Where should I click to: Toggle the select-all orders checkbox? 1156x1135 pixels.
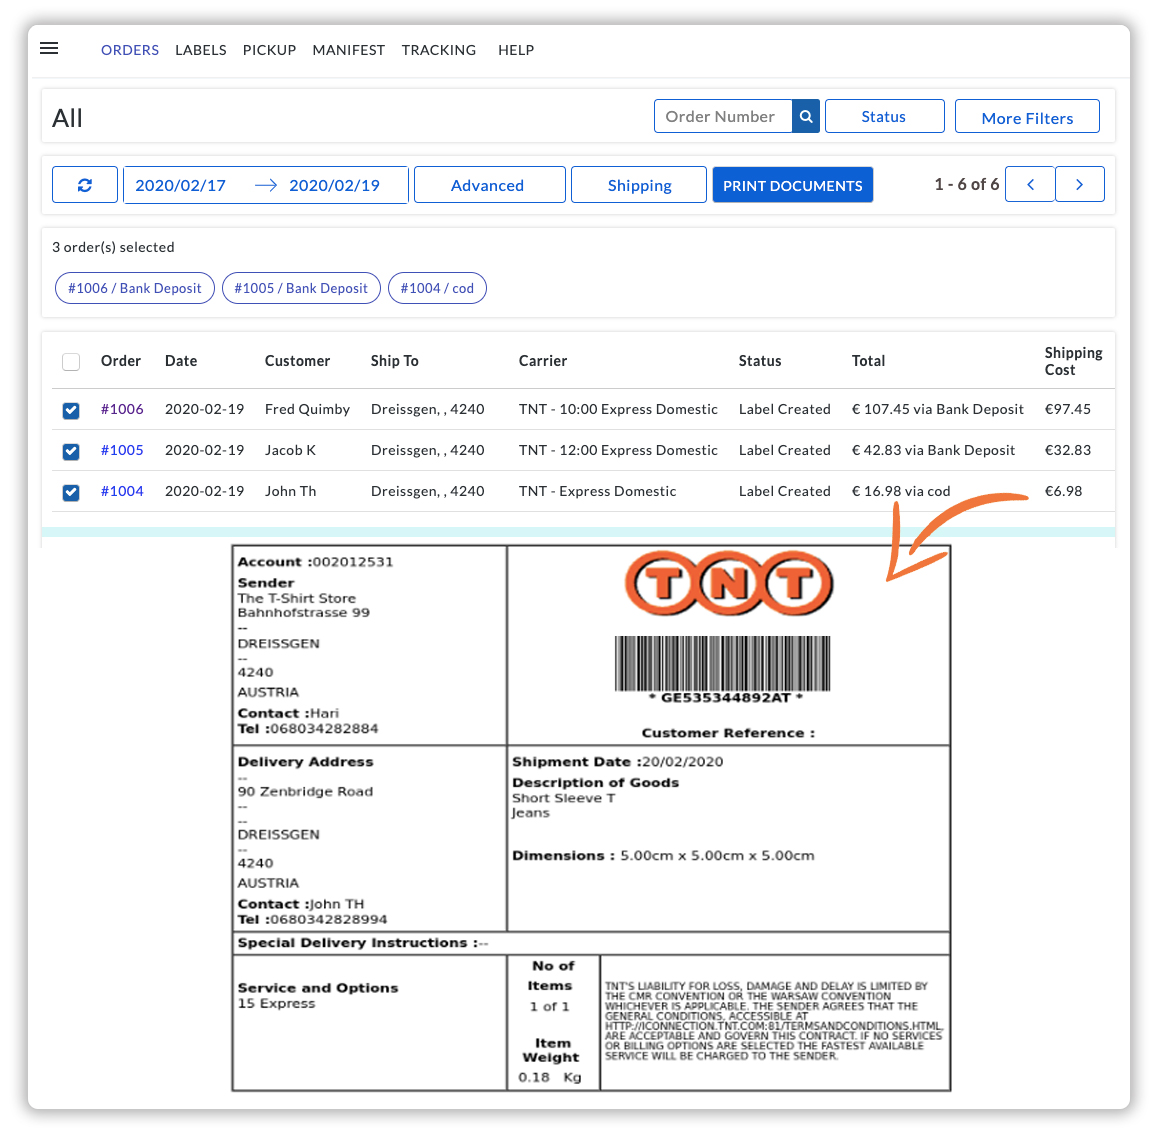coord(71,362)
